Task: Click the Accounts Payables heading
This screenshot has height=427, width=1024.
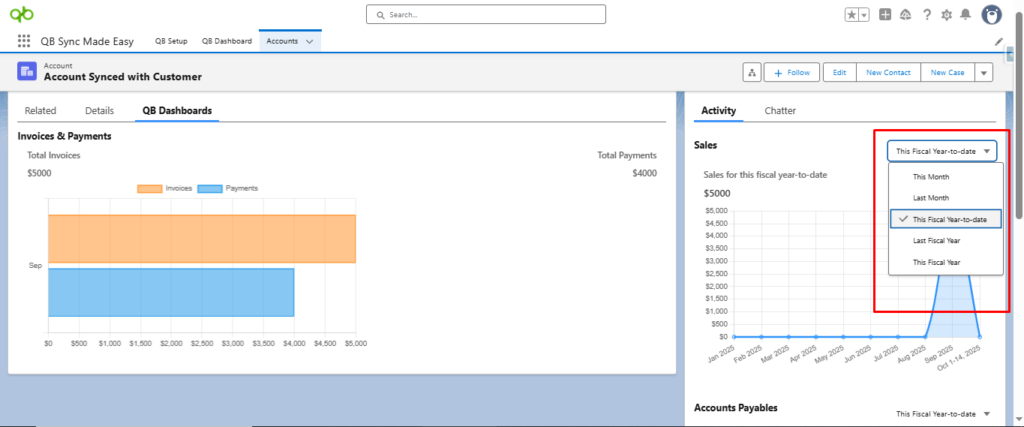Action: (736, 407)
